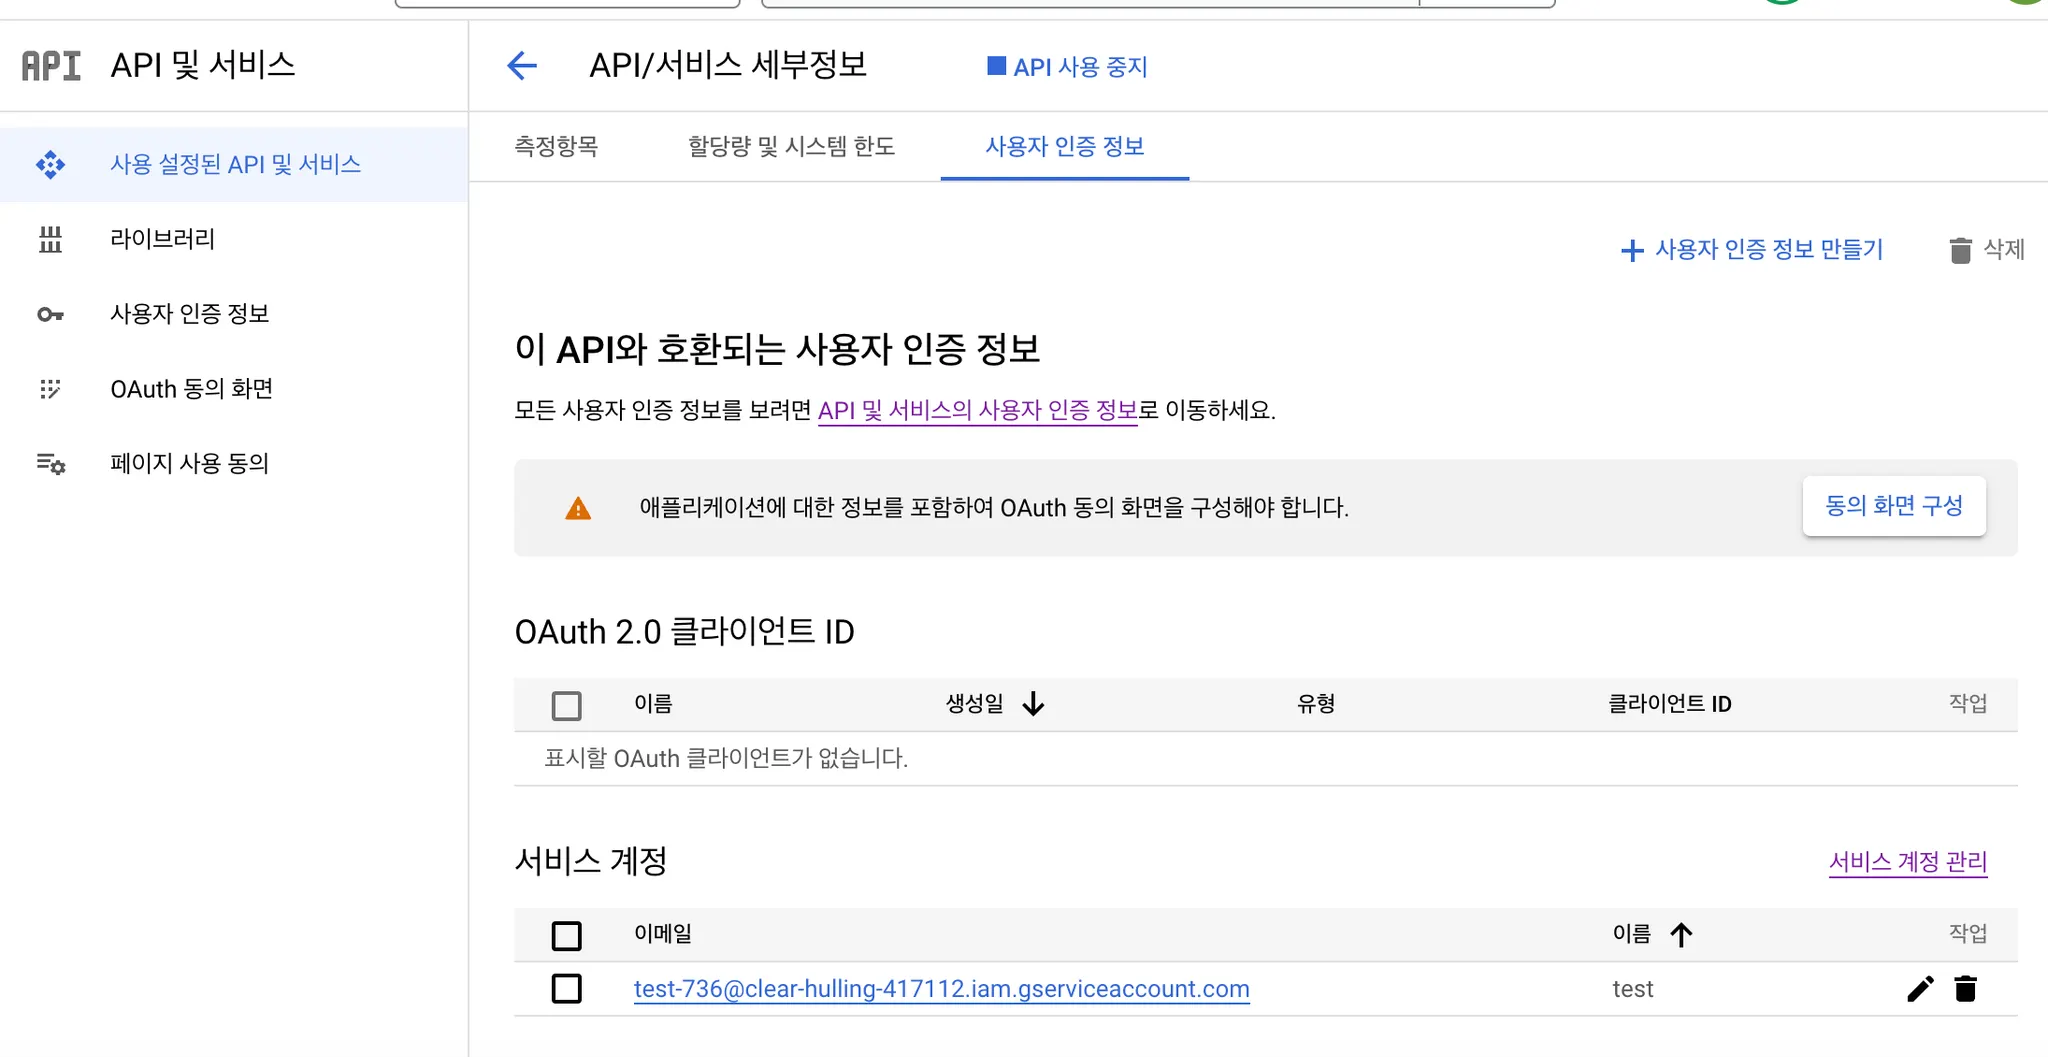Click the OAuth 2.0 클라이언트 ID heading
Viewport: 2048px width, 1057px height.
pyautogui.click(x=685, y=632)
